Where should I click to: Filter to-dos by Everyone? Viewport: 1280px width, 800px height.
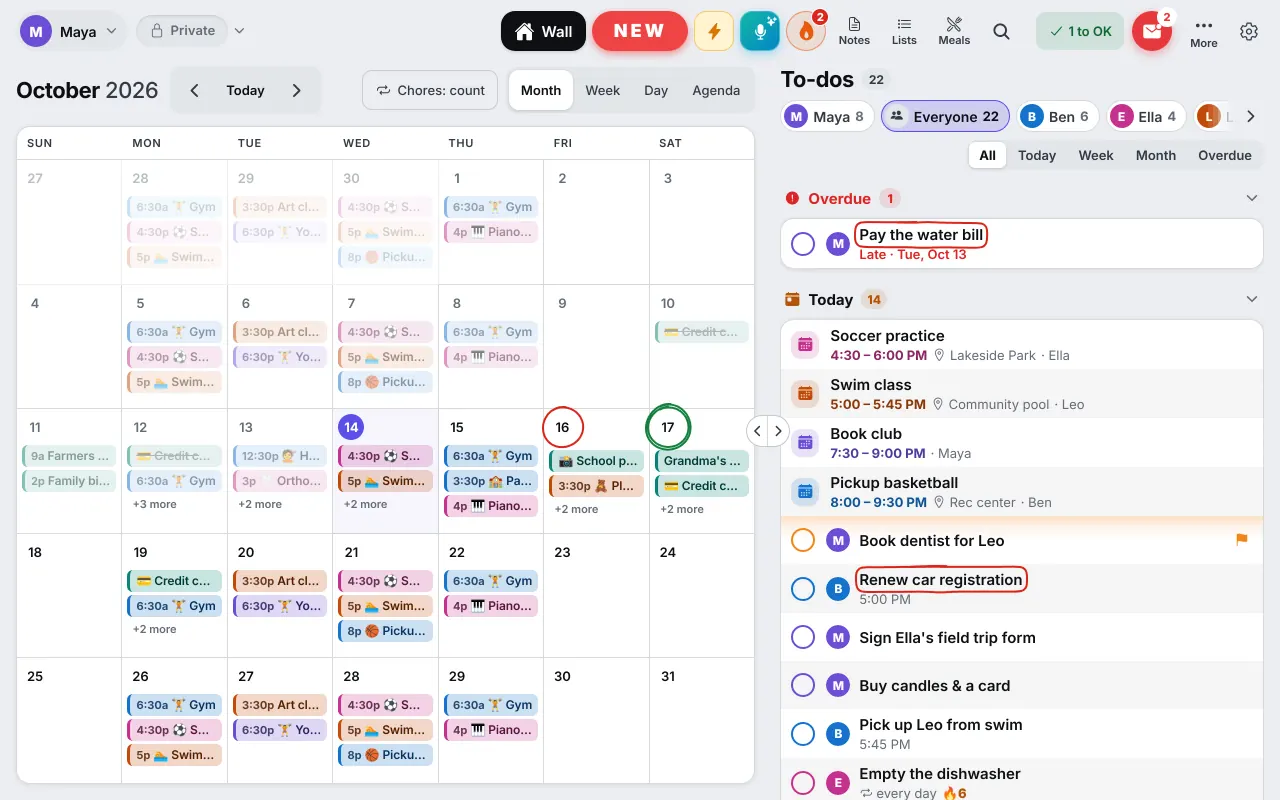(945, 117)
